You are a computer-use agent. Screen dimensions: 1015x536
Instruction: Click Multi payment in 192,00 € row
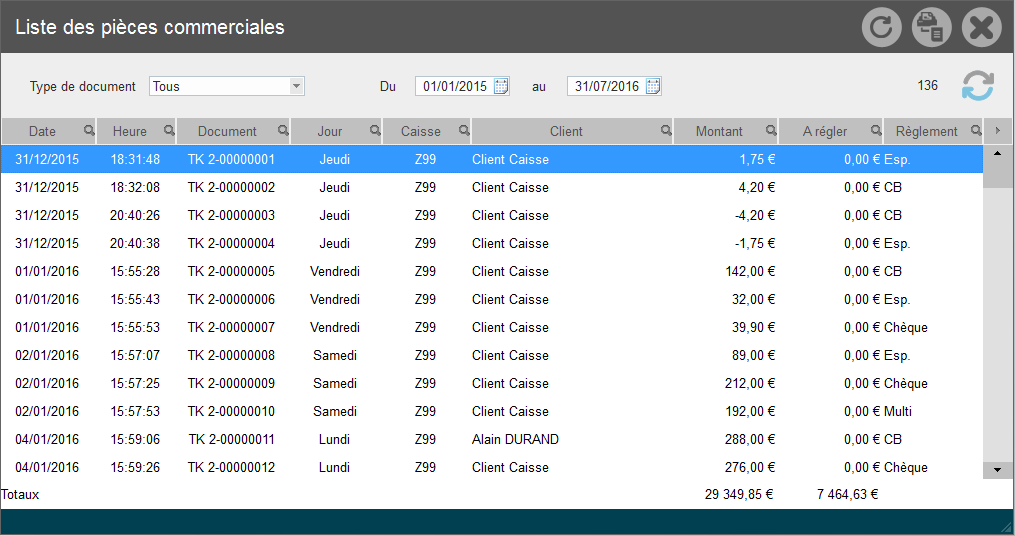tap(898, 411)
